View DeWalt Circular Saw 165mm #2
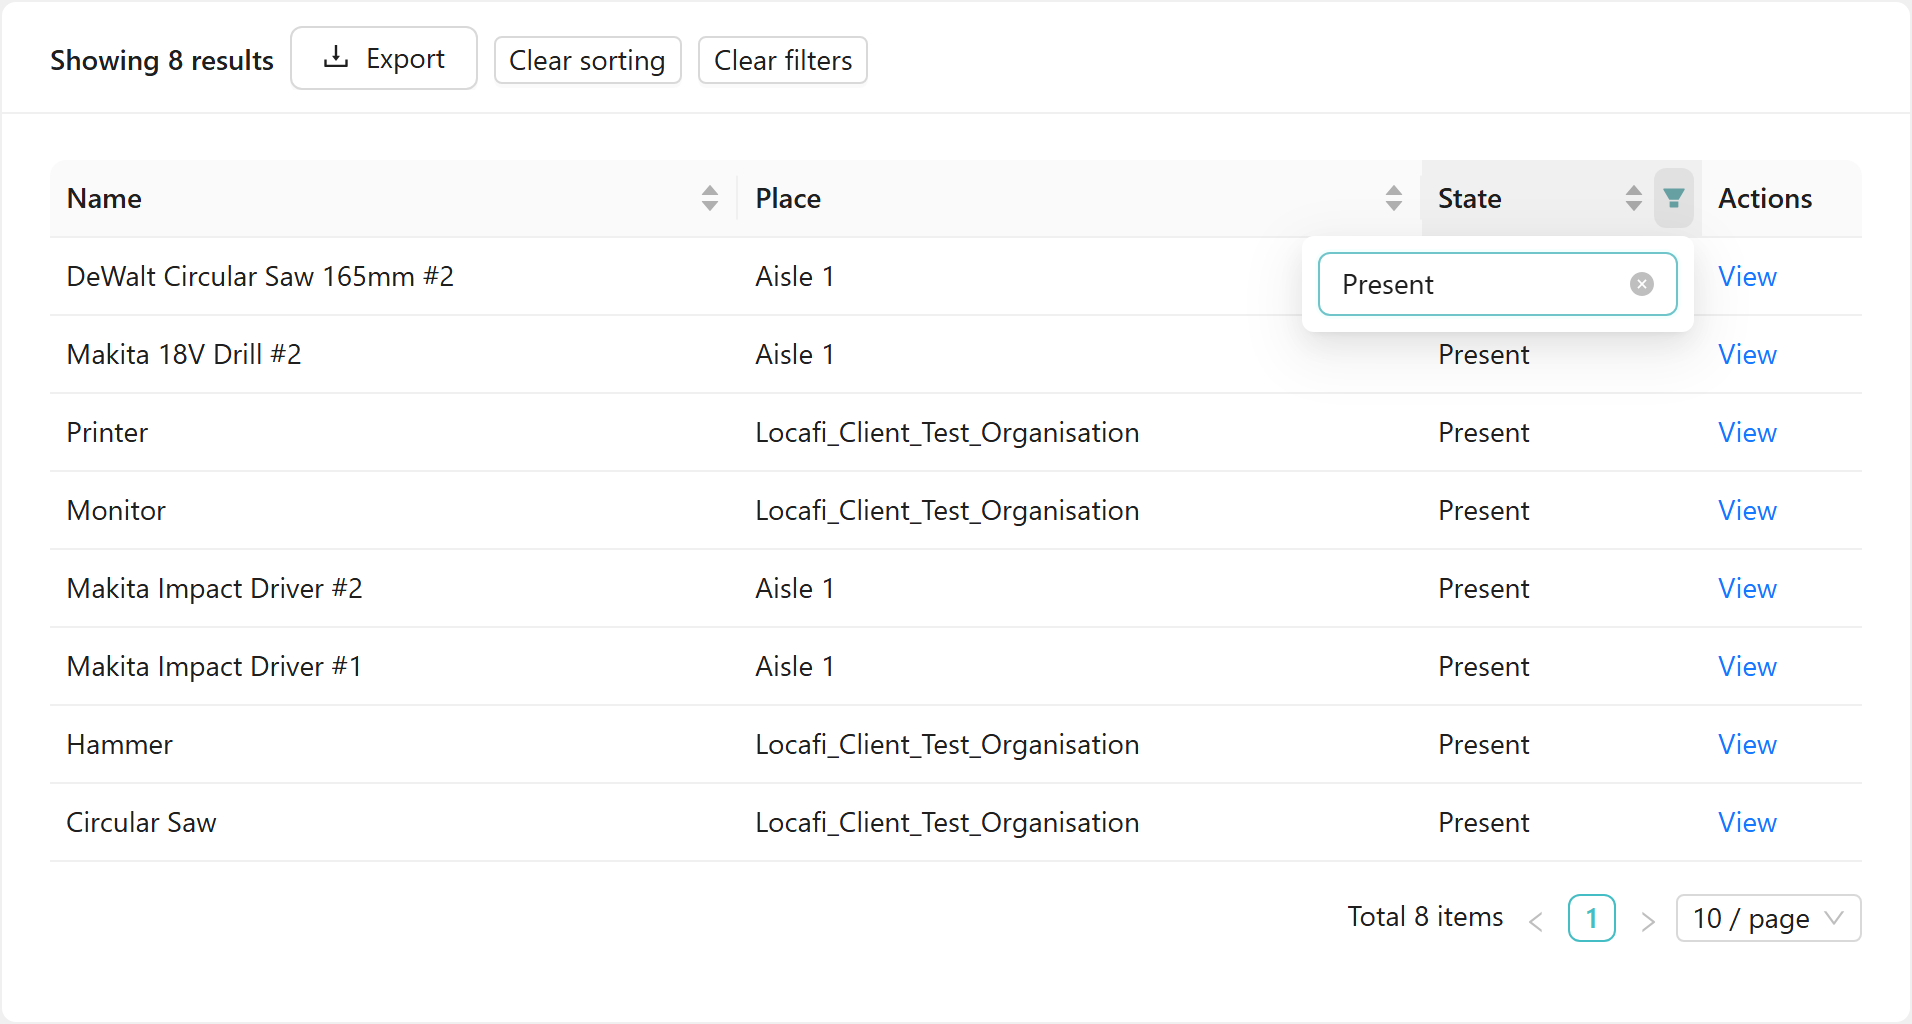The image size is (1912, 1024). point(1747,276)
